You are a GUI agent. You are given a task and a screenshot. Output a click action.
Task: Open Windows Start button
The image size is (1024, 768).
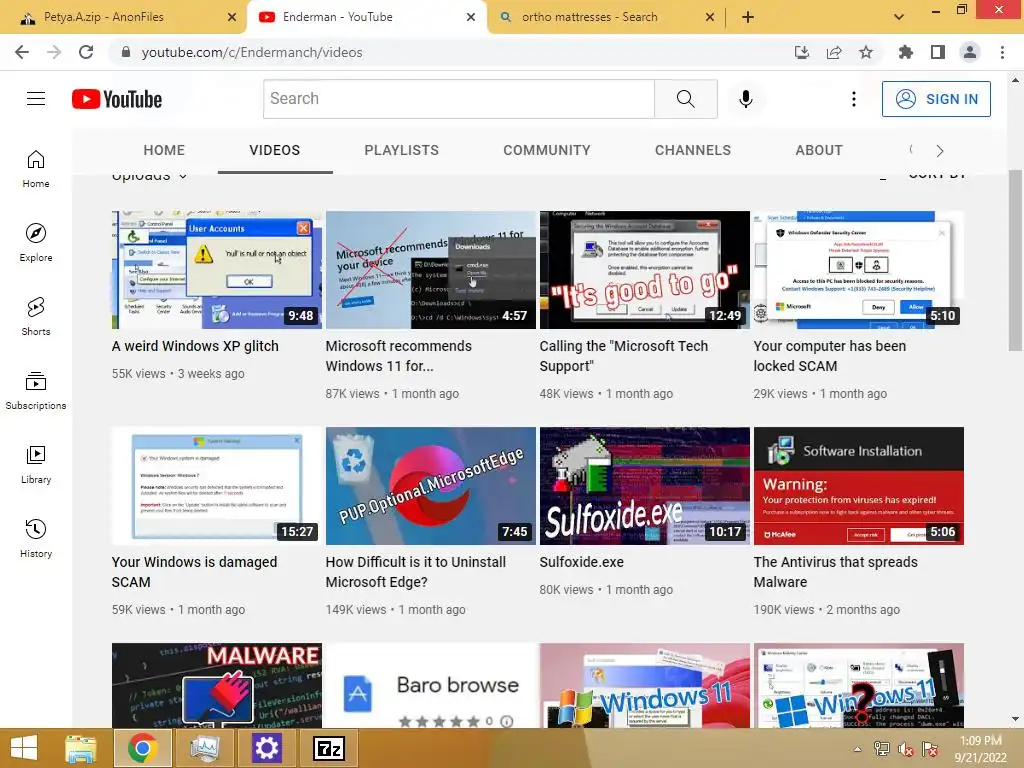[x=24, y=748]
